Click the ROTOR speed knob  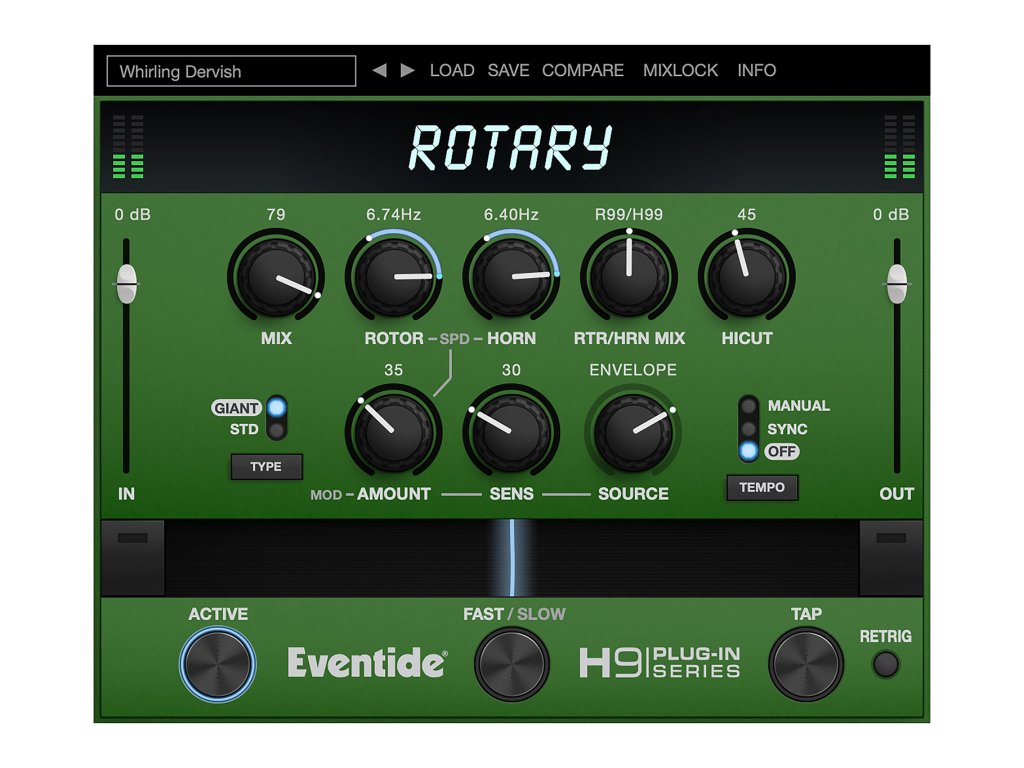click(x=394, y=276)
